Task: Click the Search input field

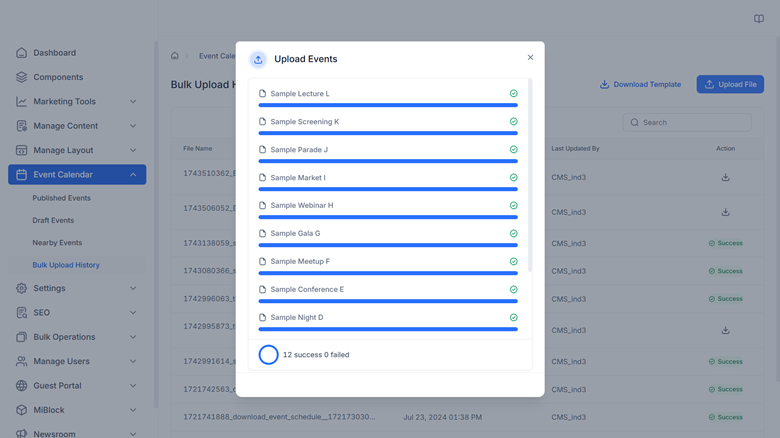Action: [686, 122]
